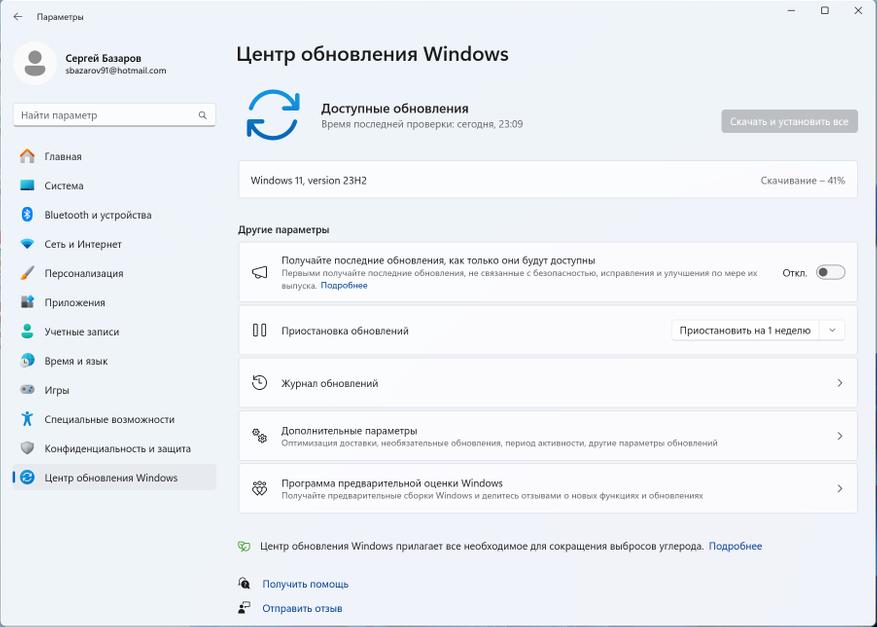Viewport: 877px width, 627px height.
Task: Click the Windows 11, version 23H2 update row
Action: [x=548, y=180]
